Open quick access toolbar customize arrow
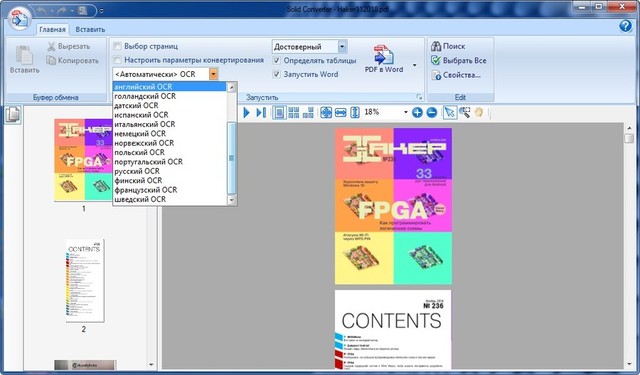This screenshot has height=375, width=640. tap(102, 11)
